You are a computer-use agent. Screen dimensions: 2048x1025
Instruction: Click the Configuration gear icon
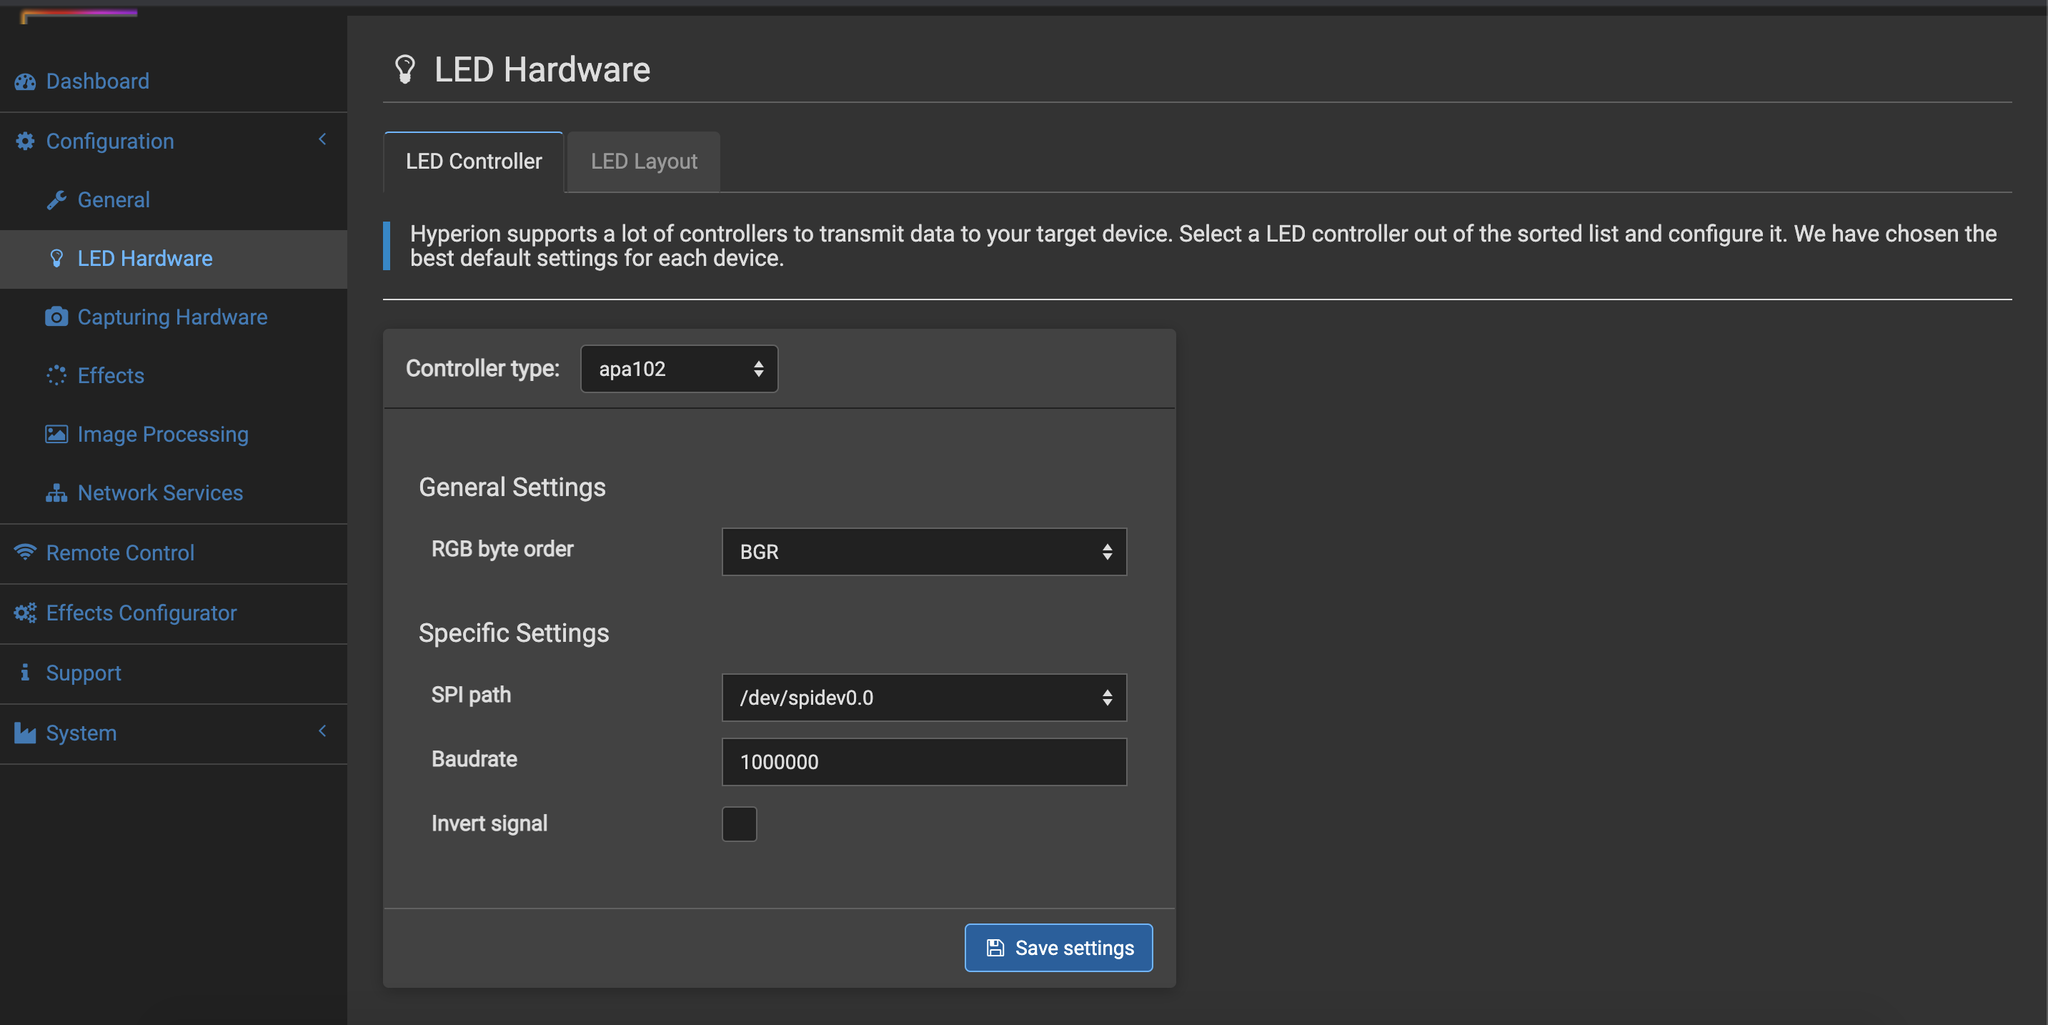pyautogui.click(x=25, y=142)
